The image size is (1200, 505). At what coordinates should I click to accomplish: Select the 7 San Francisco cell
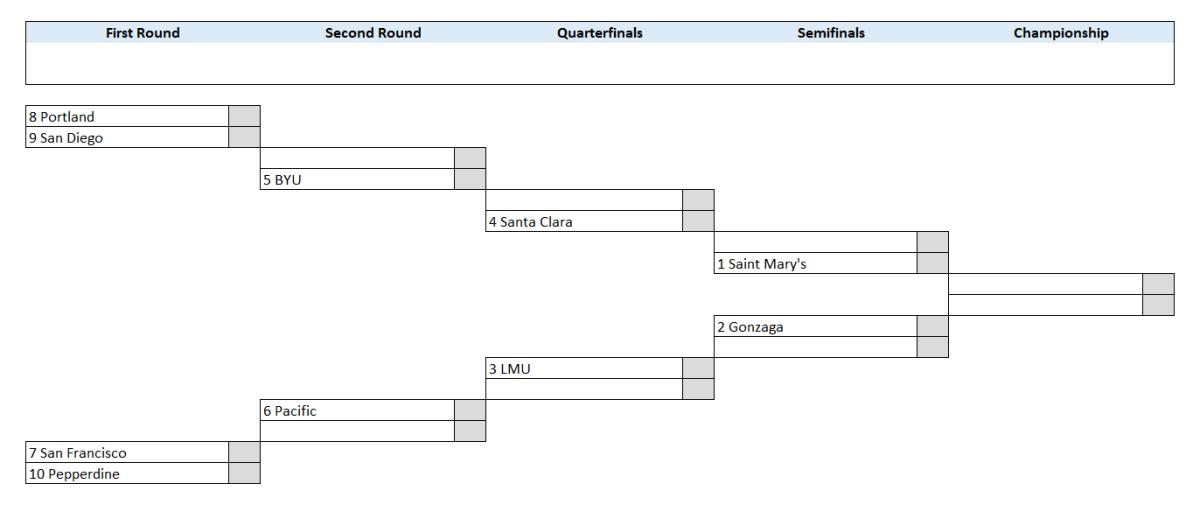[x=127, y=452]
